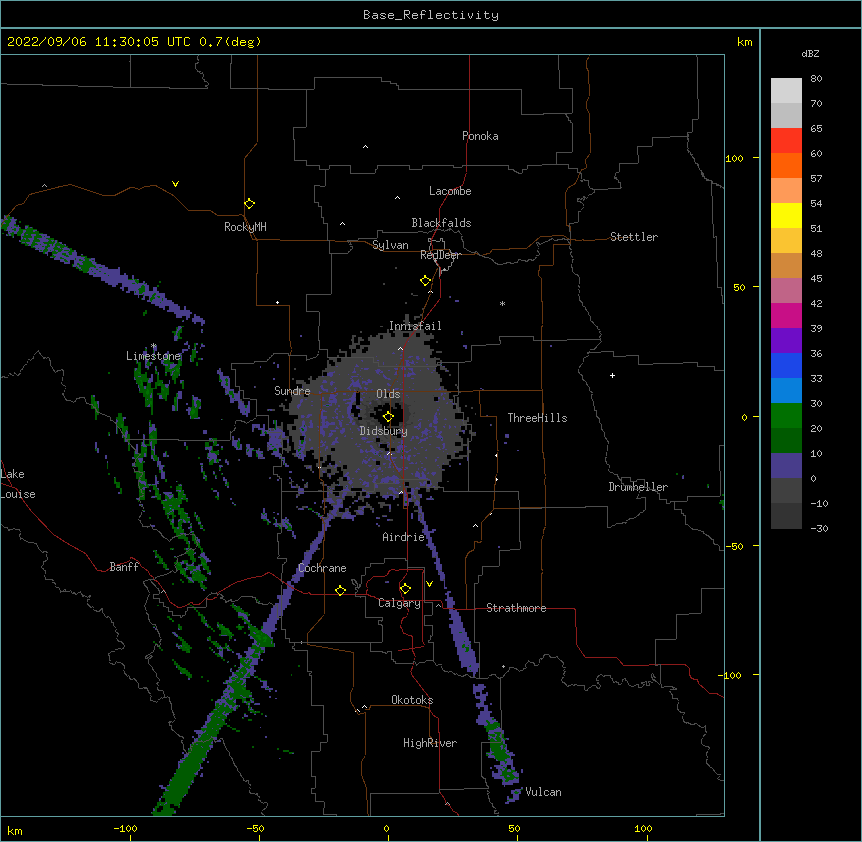Select the bright green 20-30 dBZ legend swatch

tap(786, 416)
